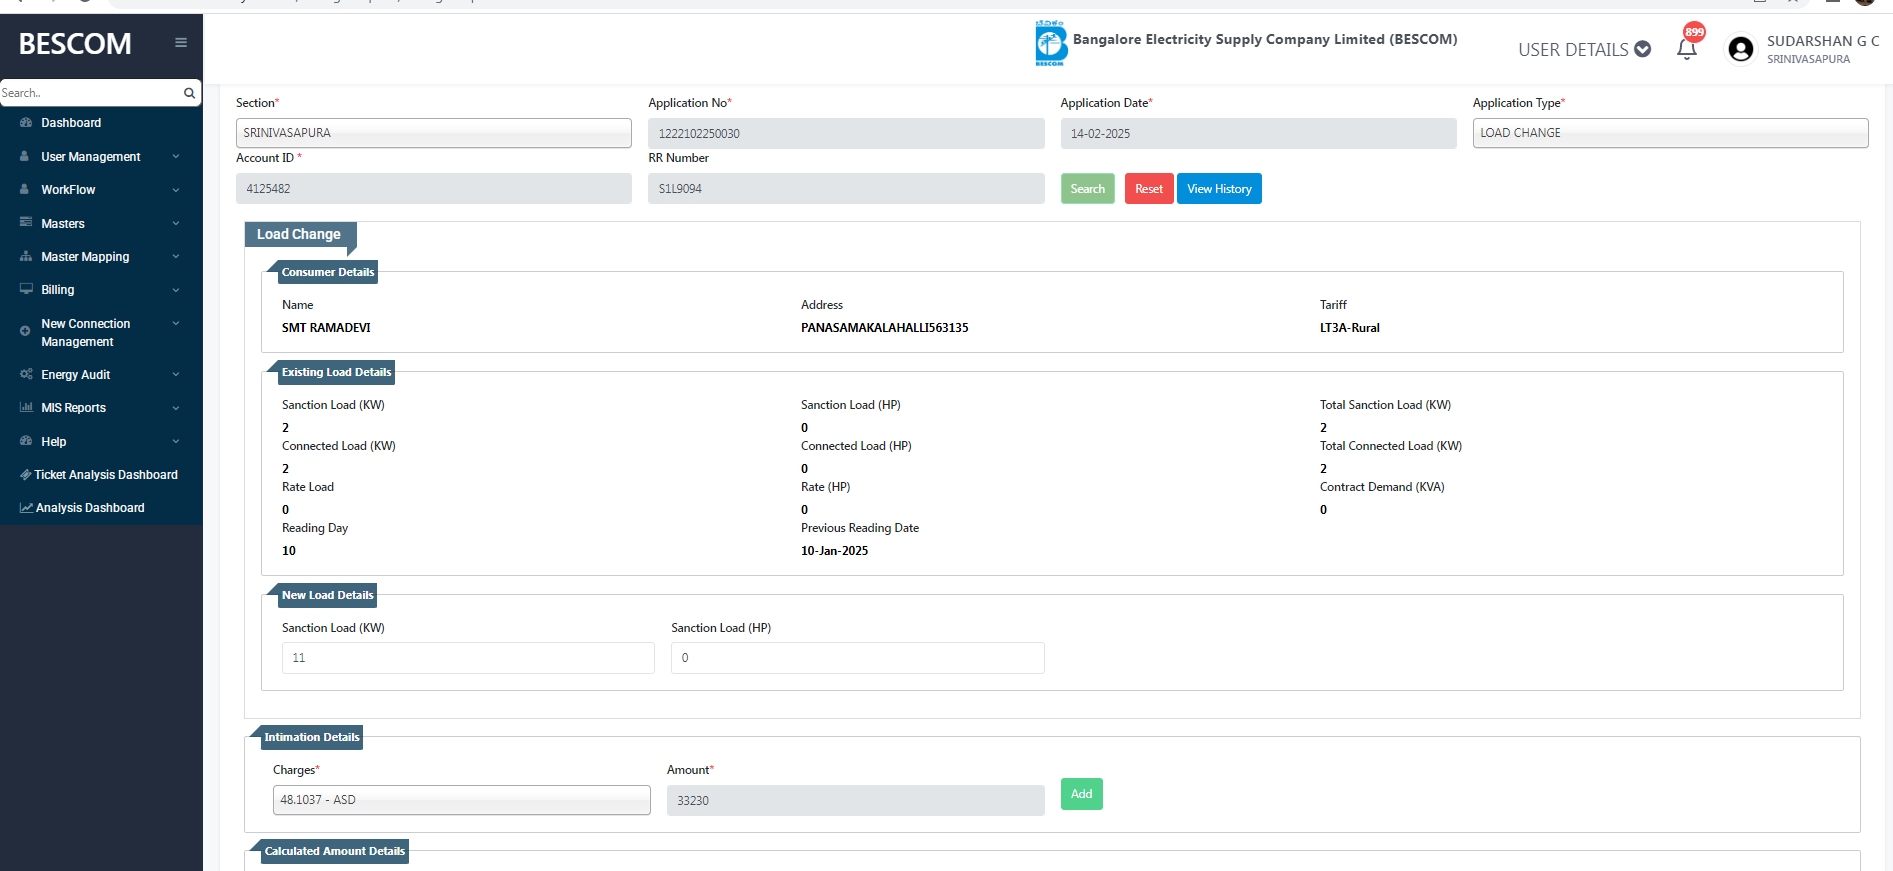Click the Intimation Details header
The width and height of the screenshot is (1893, 871).
[x=312, y=737]
